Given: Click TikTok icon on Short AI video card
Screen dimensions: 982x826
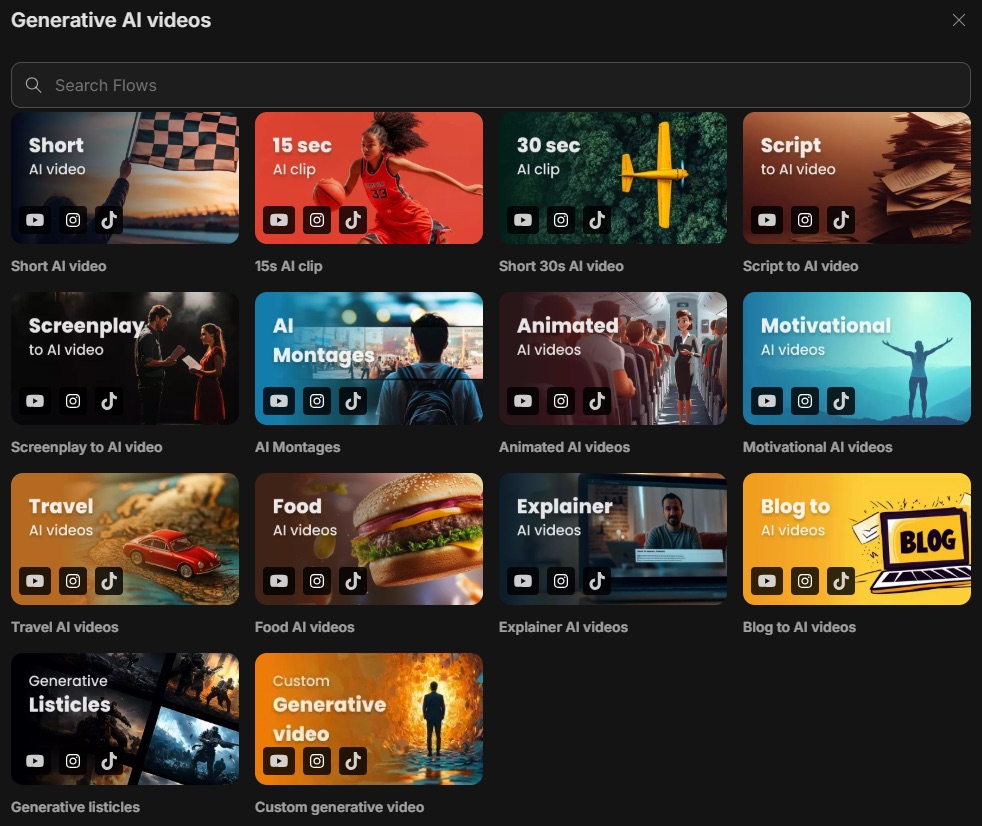Looking at the screenshot, I should click(109, 220).
